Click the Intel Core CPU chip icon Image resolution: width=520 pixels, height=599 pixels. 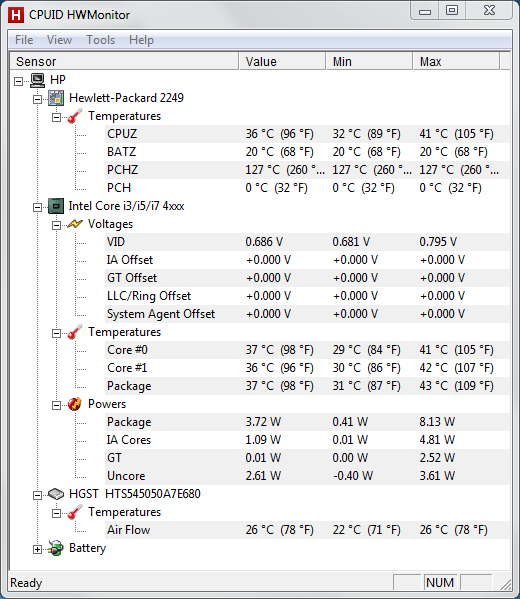[56, 206]
